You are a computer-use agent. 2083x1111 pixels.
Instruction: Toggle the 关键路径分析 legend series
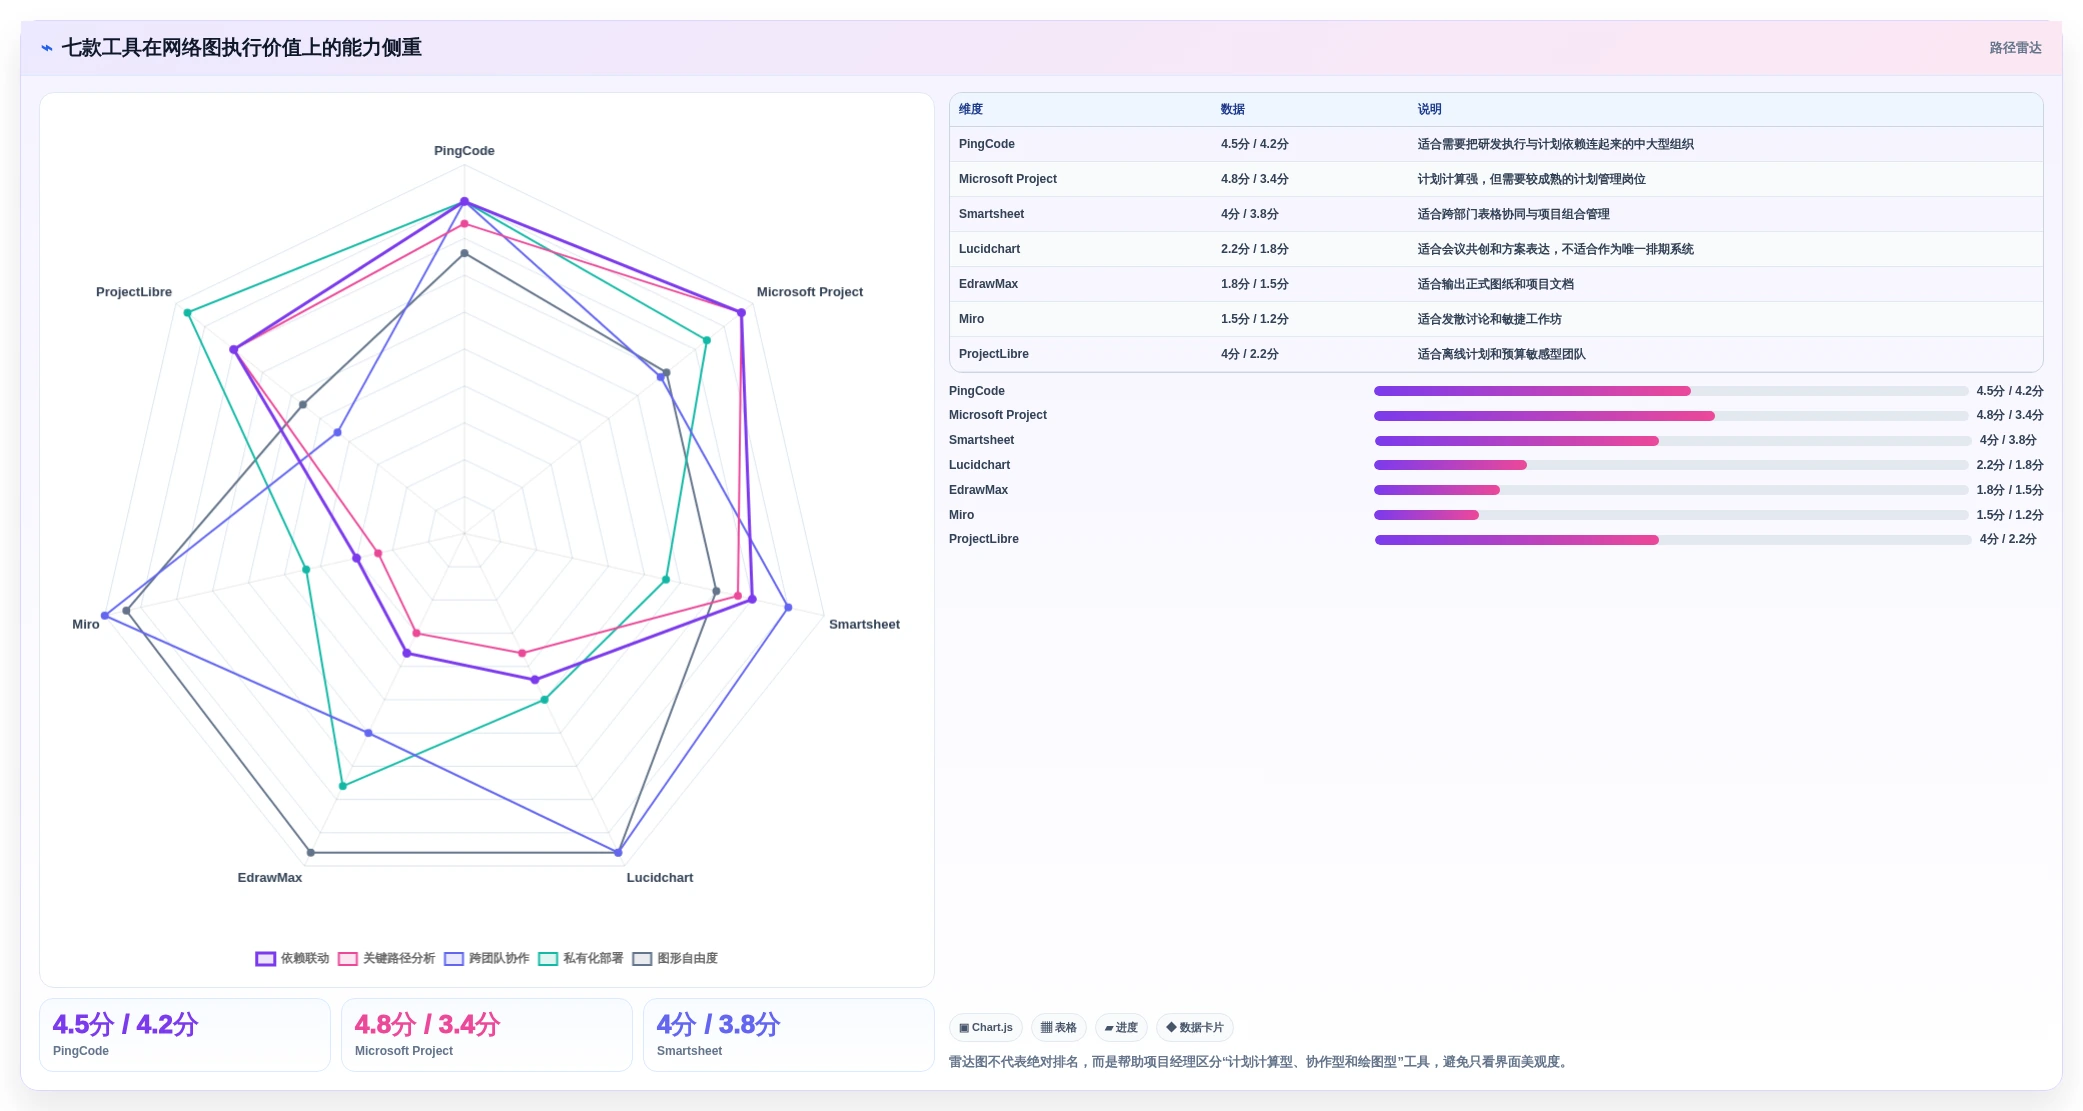(386, 958)
